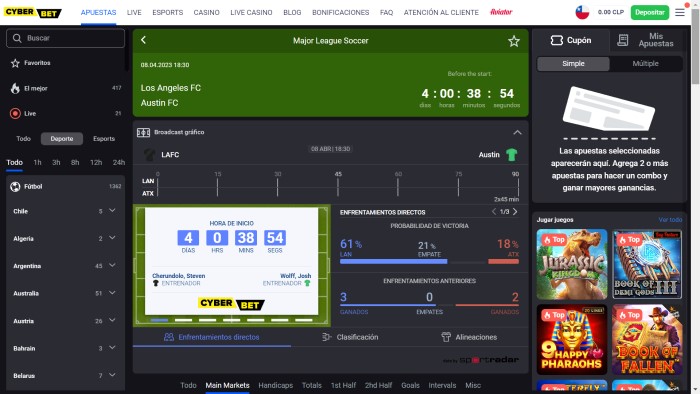Viewport: 700px width, 394px height.
Task: Switch sidebar filter to Deporte
Action: [x=62, y=139]
